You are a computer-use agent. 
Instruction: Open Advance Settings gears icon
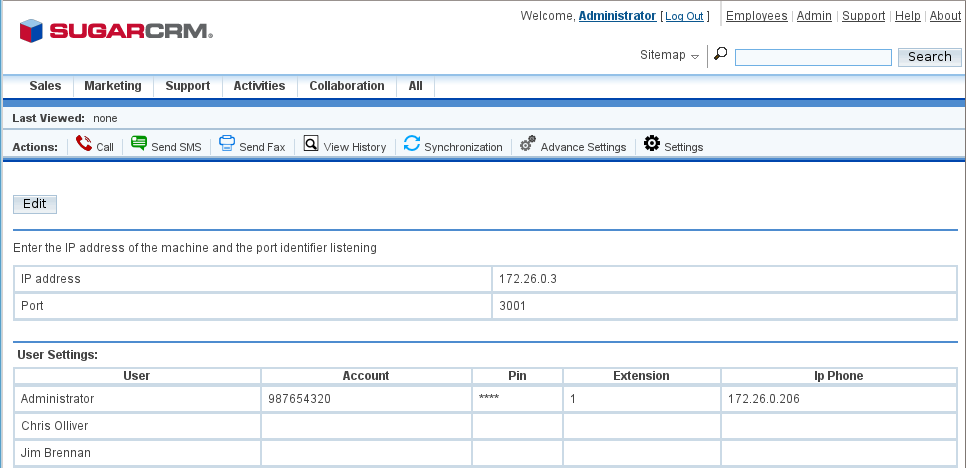(x=528, y=145)
